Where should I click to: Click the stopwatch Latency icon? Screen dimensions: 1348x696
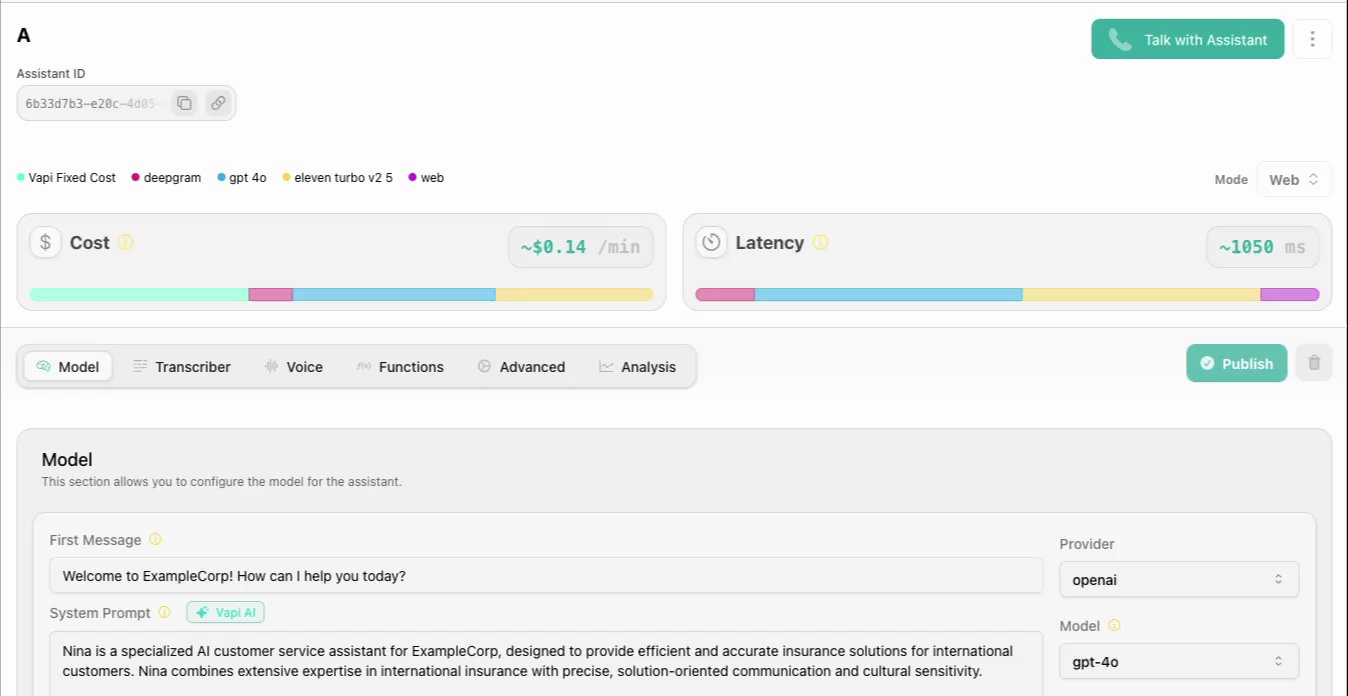pos(711,242)
